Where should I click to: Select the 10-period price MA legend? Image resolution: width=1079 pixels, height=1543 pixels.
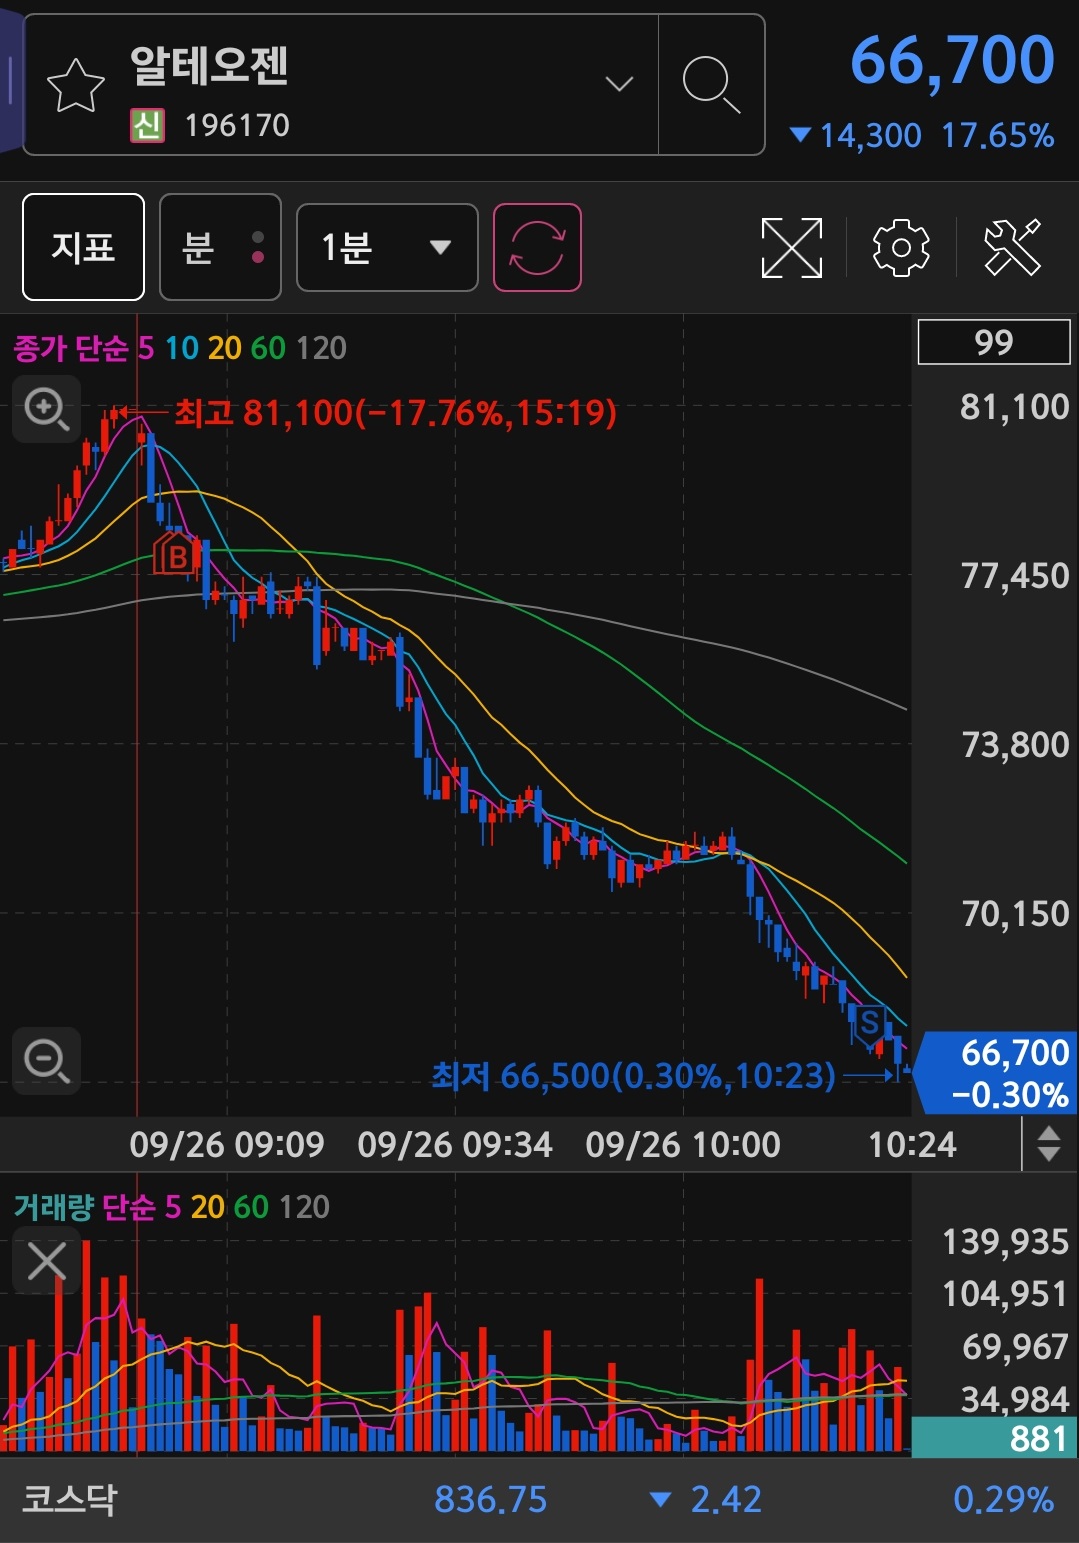pyautogui.click(x=182, y=348)
